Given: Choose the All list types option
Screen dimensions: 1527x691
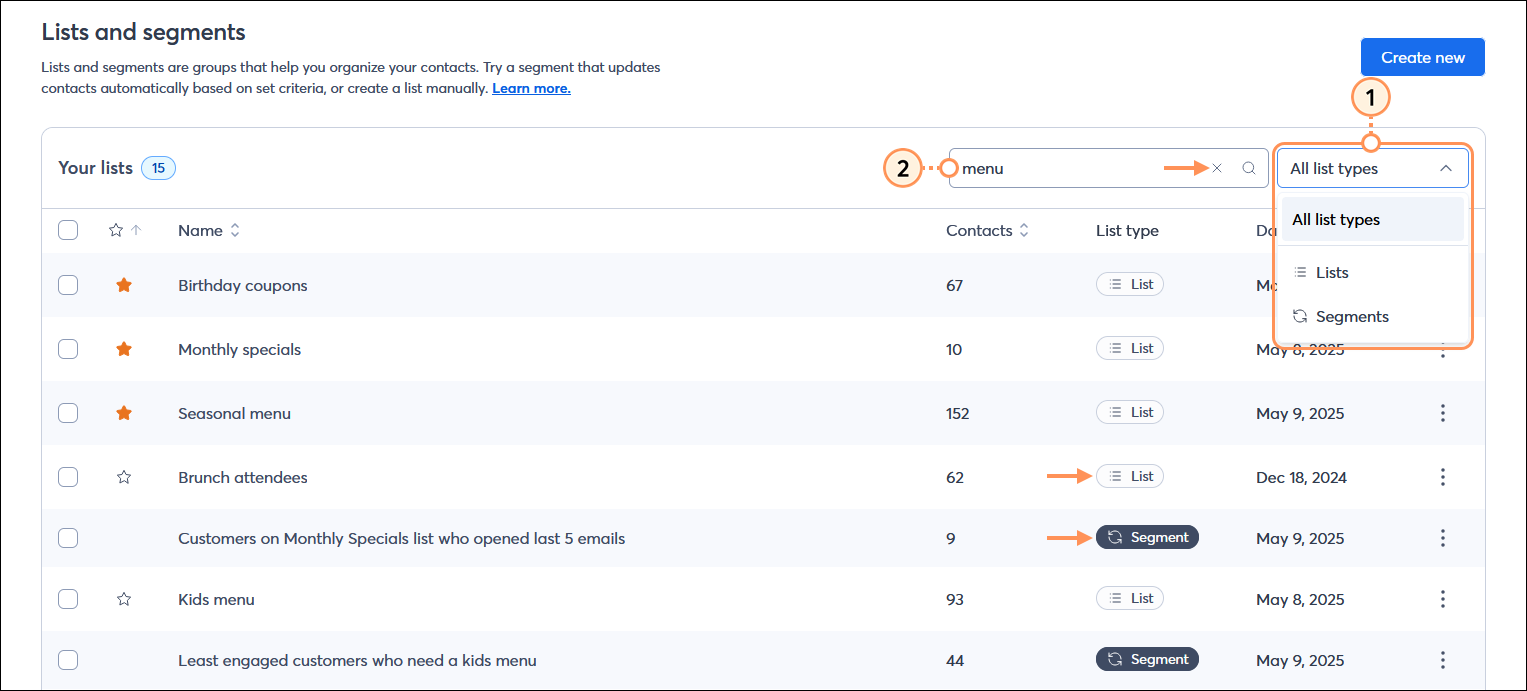Looking at the screenshot, I should click(1336, 219).
